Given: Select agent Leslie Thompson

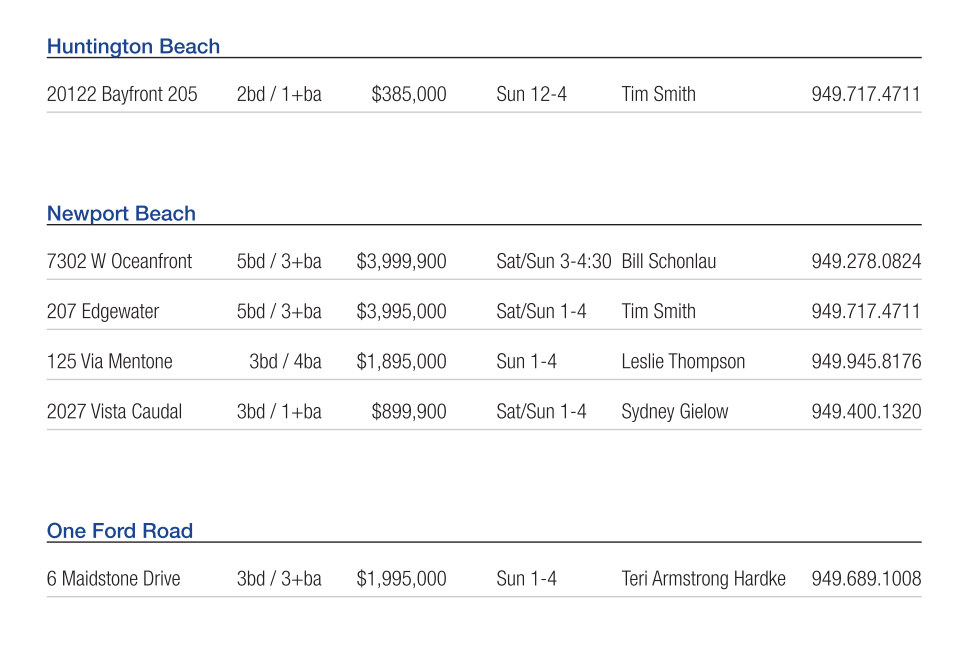Looking at the screenshot, I should [x=683, y=361].
